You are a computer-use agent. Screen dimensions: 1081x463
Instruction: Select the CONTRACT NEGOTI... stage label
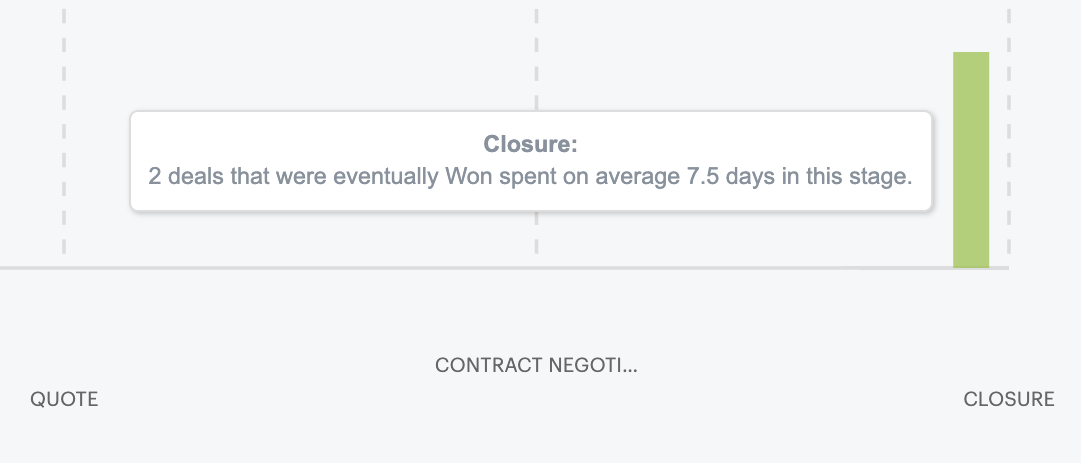pyautogui.click(x=536, y=365)
